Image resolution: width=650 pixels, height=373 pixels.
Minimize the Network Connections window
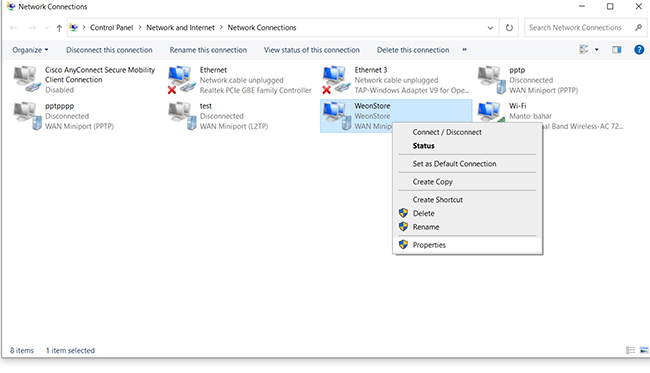pyautogui.click(x=582, y=6)
